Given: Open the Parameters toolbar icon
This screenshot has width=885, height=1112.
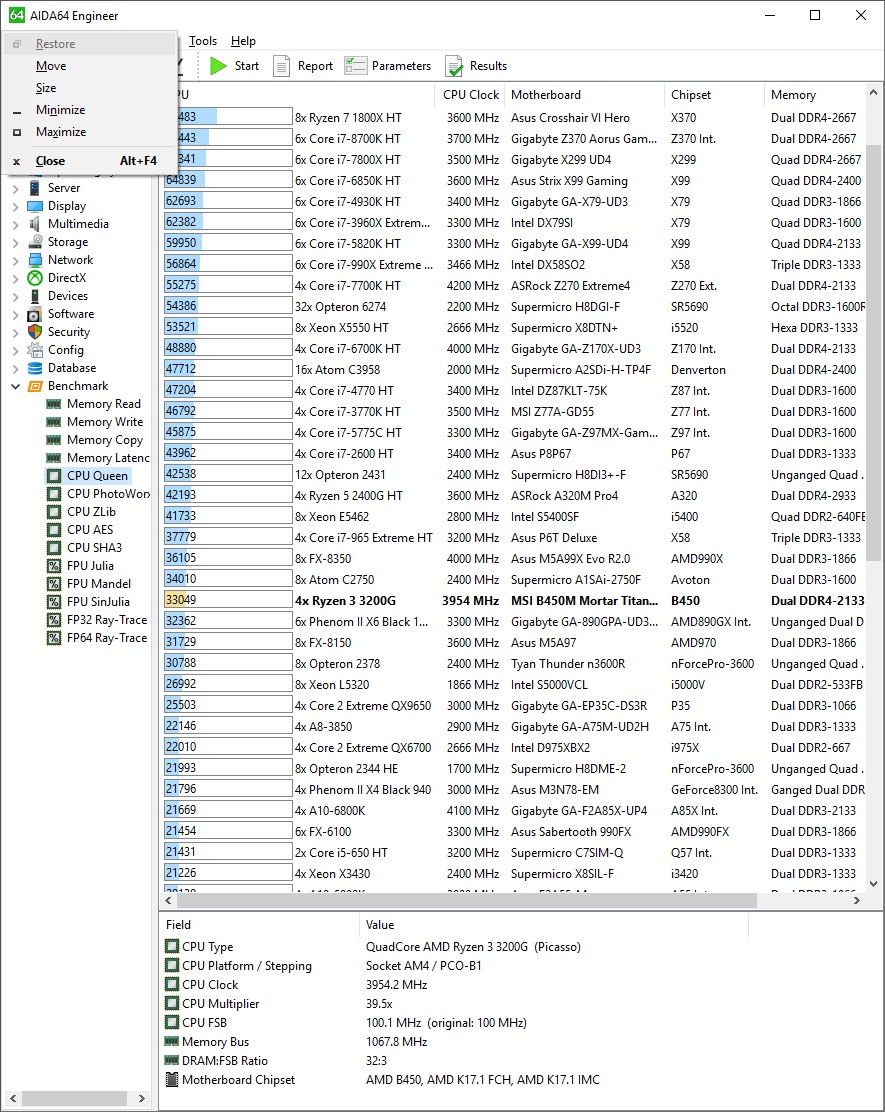Looking at the screenshot, I should tap(355, 66).
